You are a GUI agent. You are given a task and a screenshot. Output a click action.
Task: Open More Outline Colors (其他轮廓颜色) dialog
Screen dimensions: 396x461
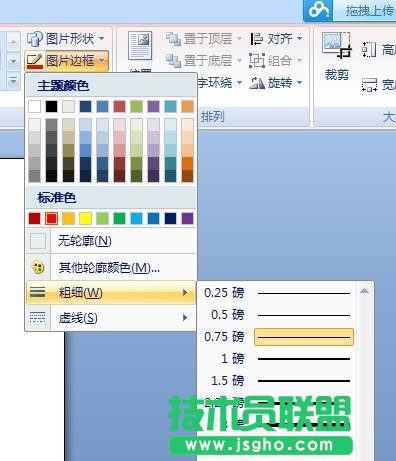point(111,267)
